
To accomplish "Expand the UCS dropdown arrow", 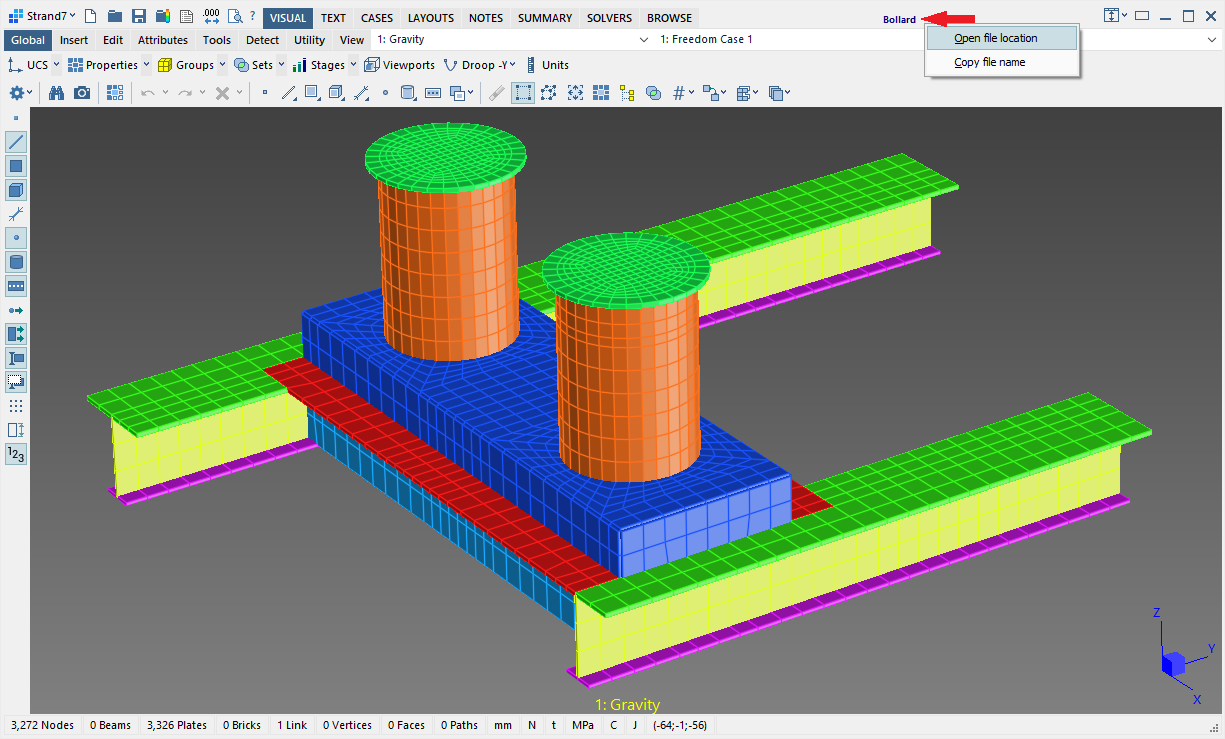I will click(x=56, y=65).
